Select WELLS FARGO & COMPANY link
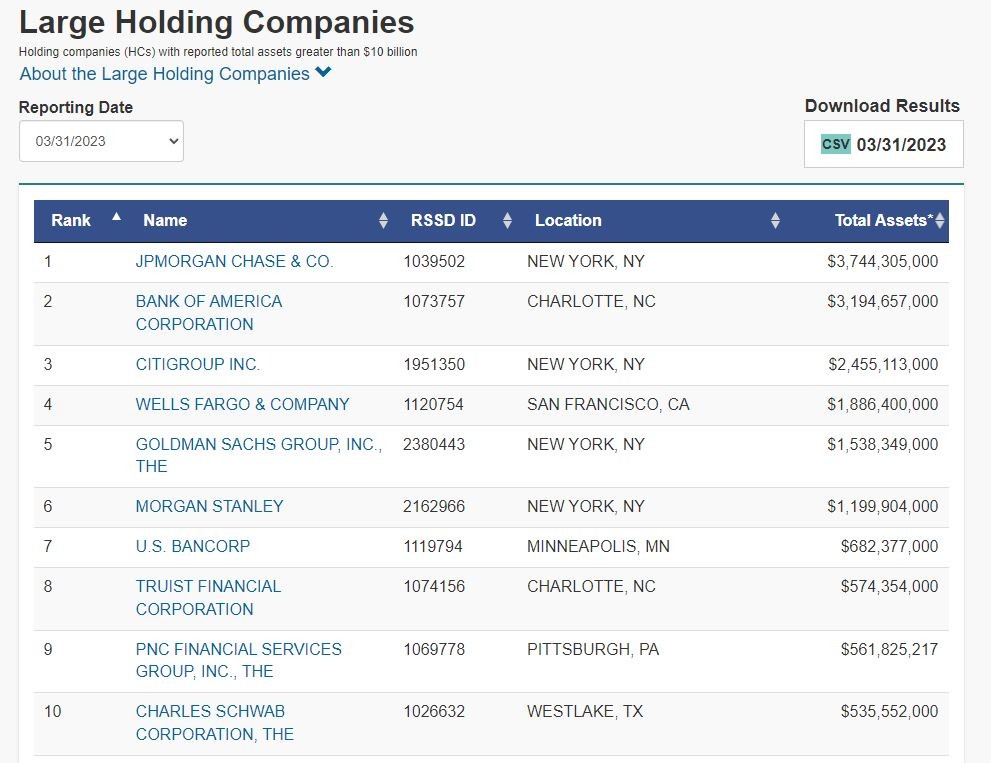991x763 pixels. click(243, 405)
